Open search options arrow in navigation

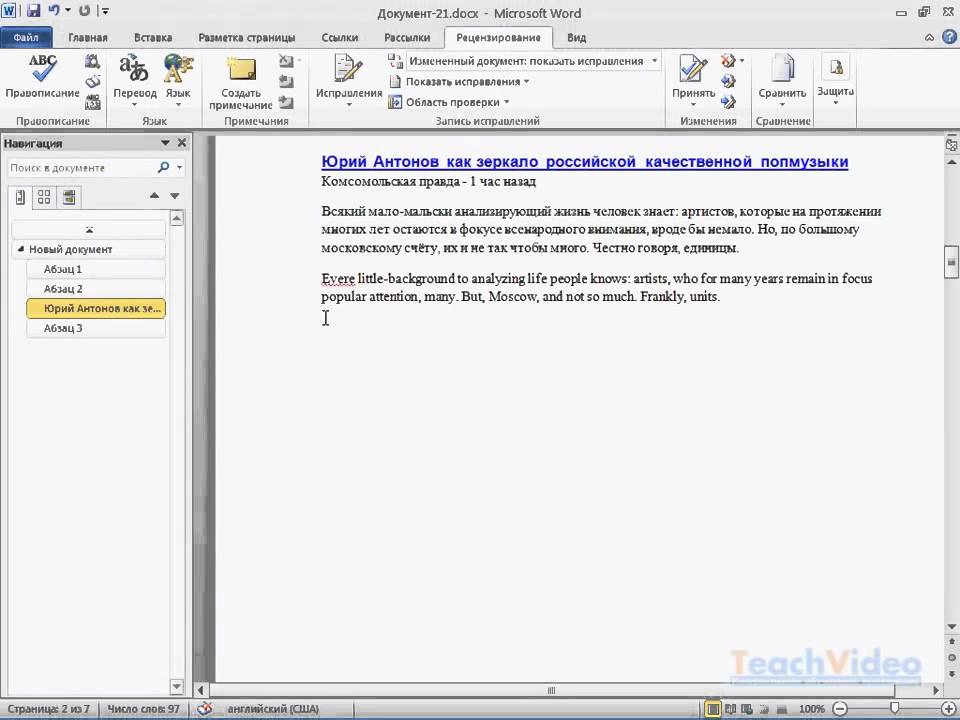[179, 167]
